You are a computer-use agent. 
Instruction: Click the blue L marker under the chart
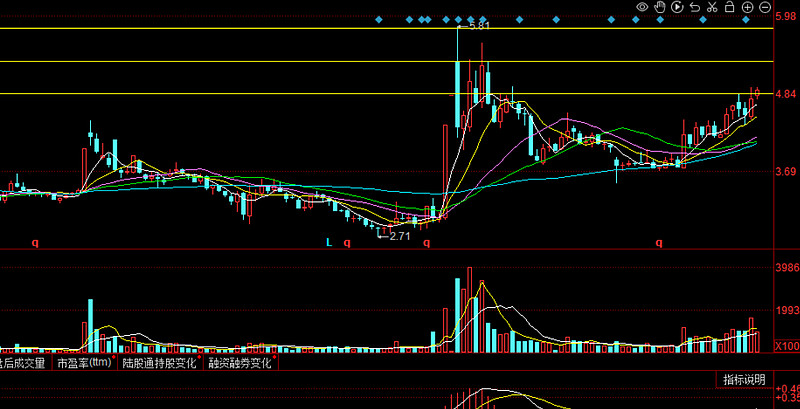click(x=329, y=243)
